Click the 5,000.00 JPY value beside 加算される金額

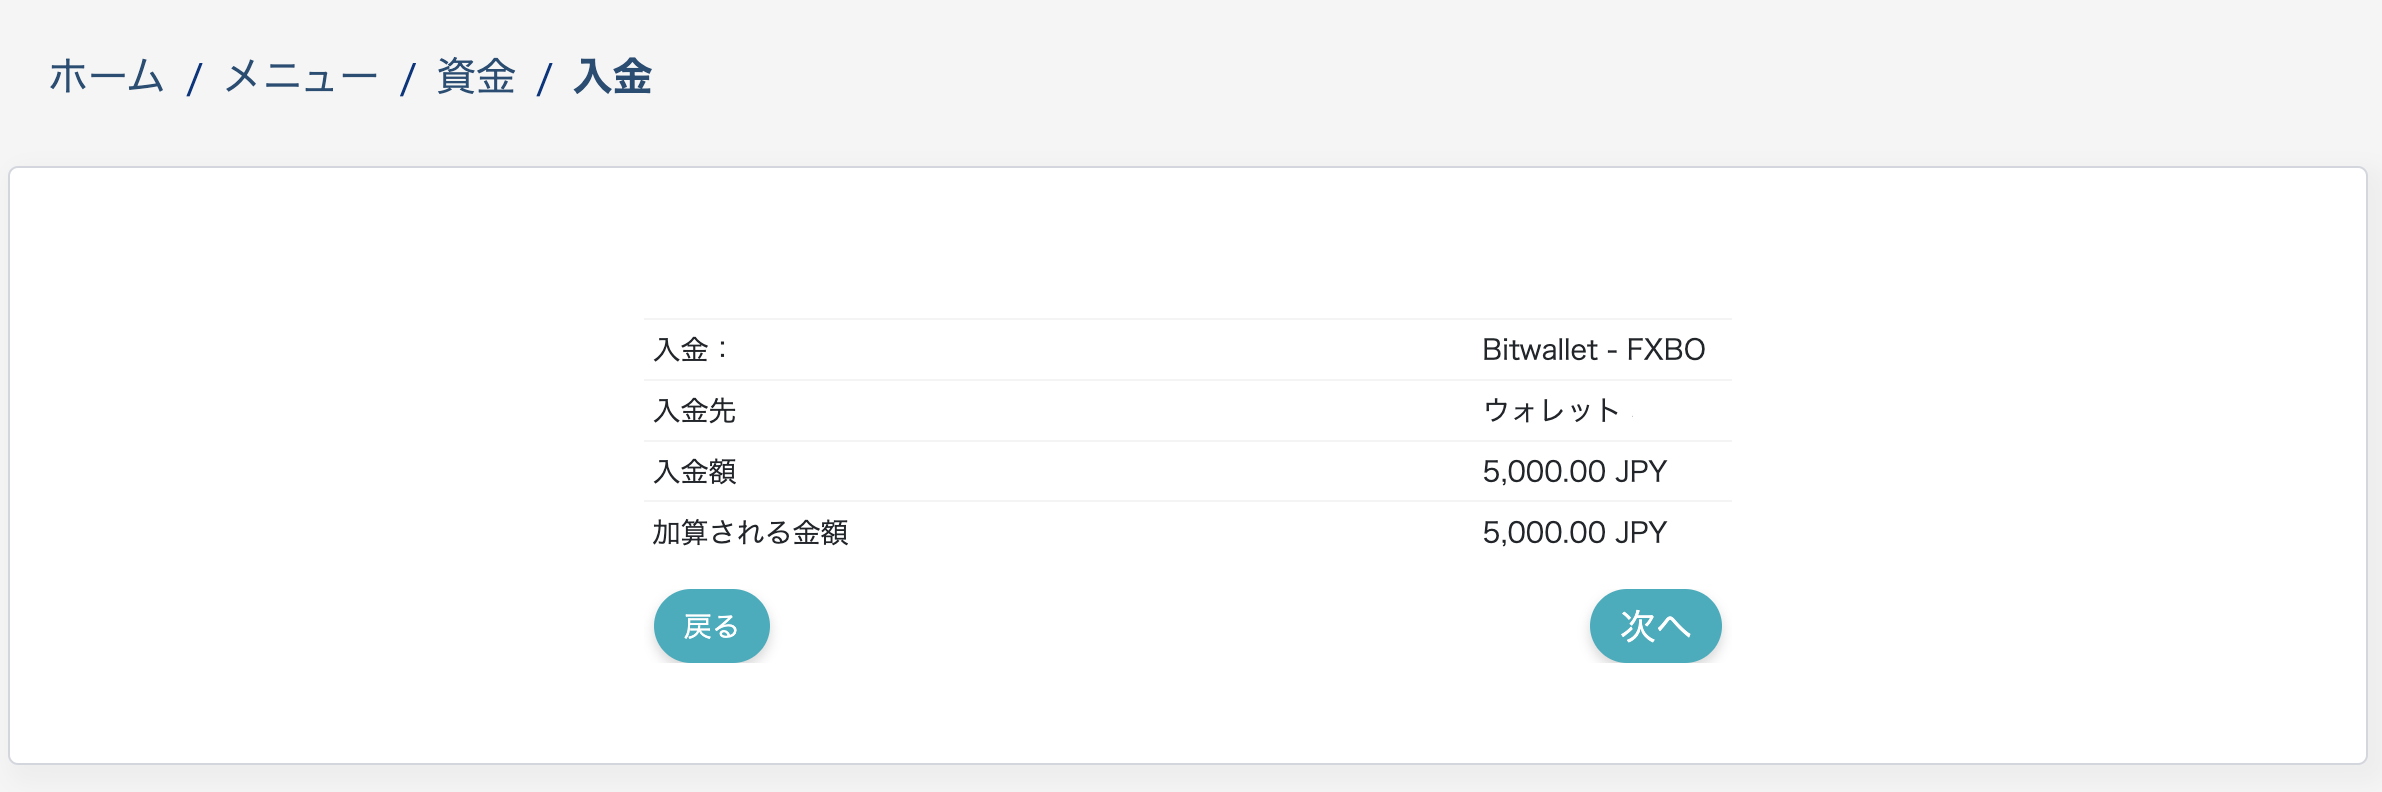click(x=1574, y=533)
